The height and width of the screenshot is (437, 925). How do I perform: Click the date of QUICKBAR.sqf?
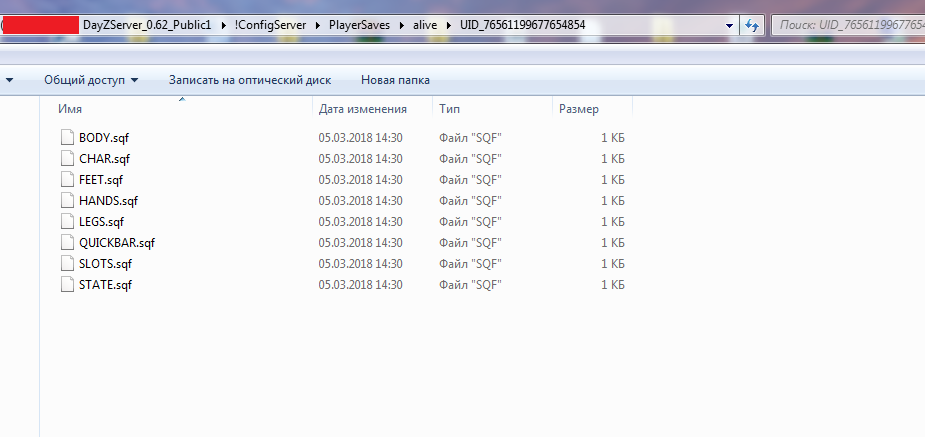click(x=360, y=242)
